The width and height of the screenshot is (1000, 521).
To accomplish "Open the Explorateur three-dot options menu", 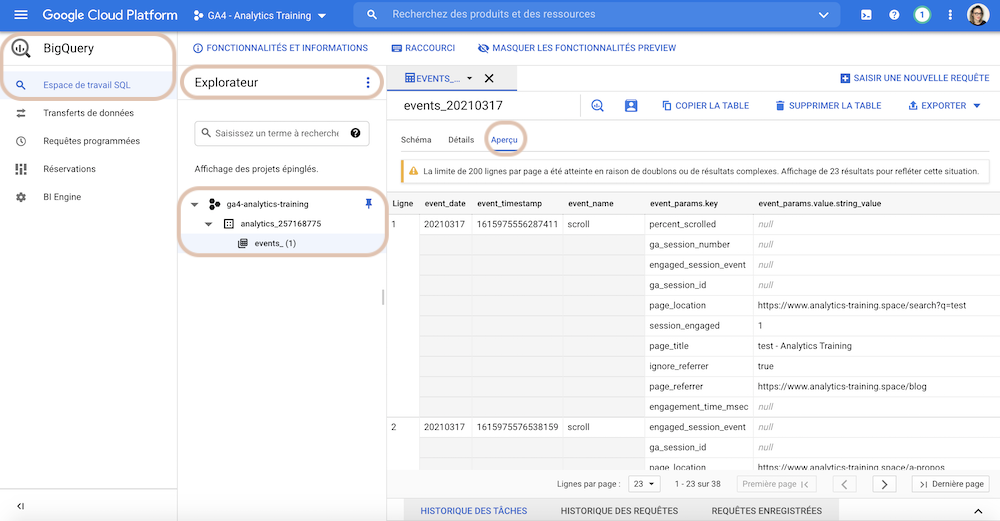I will pos(367,82).
